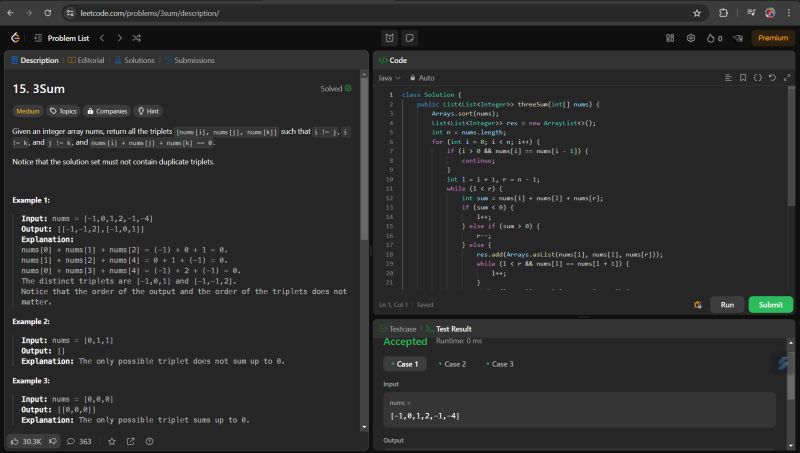Share the problem link icon
Screen dimensions: 800x453
(x=131, y=441)
